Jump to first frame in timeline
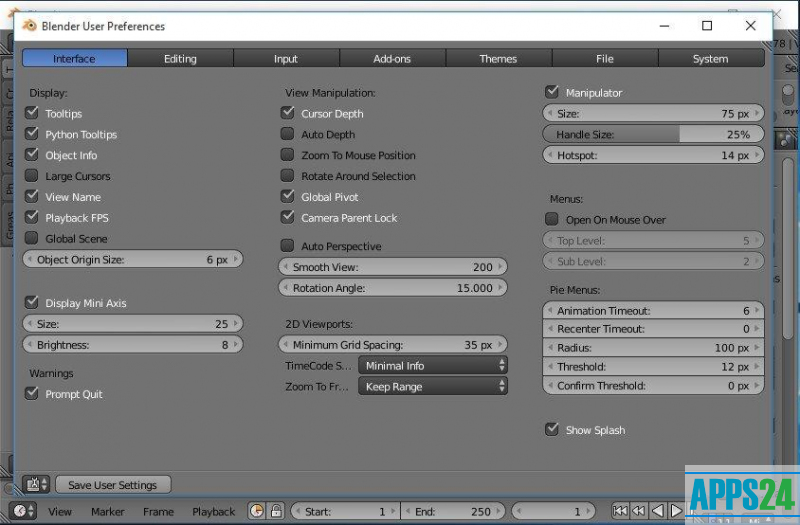The width and height of the screenshot is (800, 525). point(620,511)
